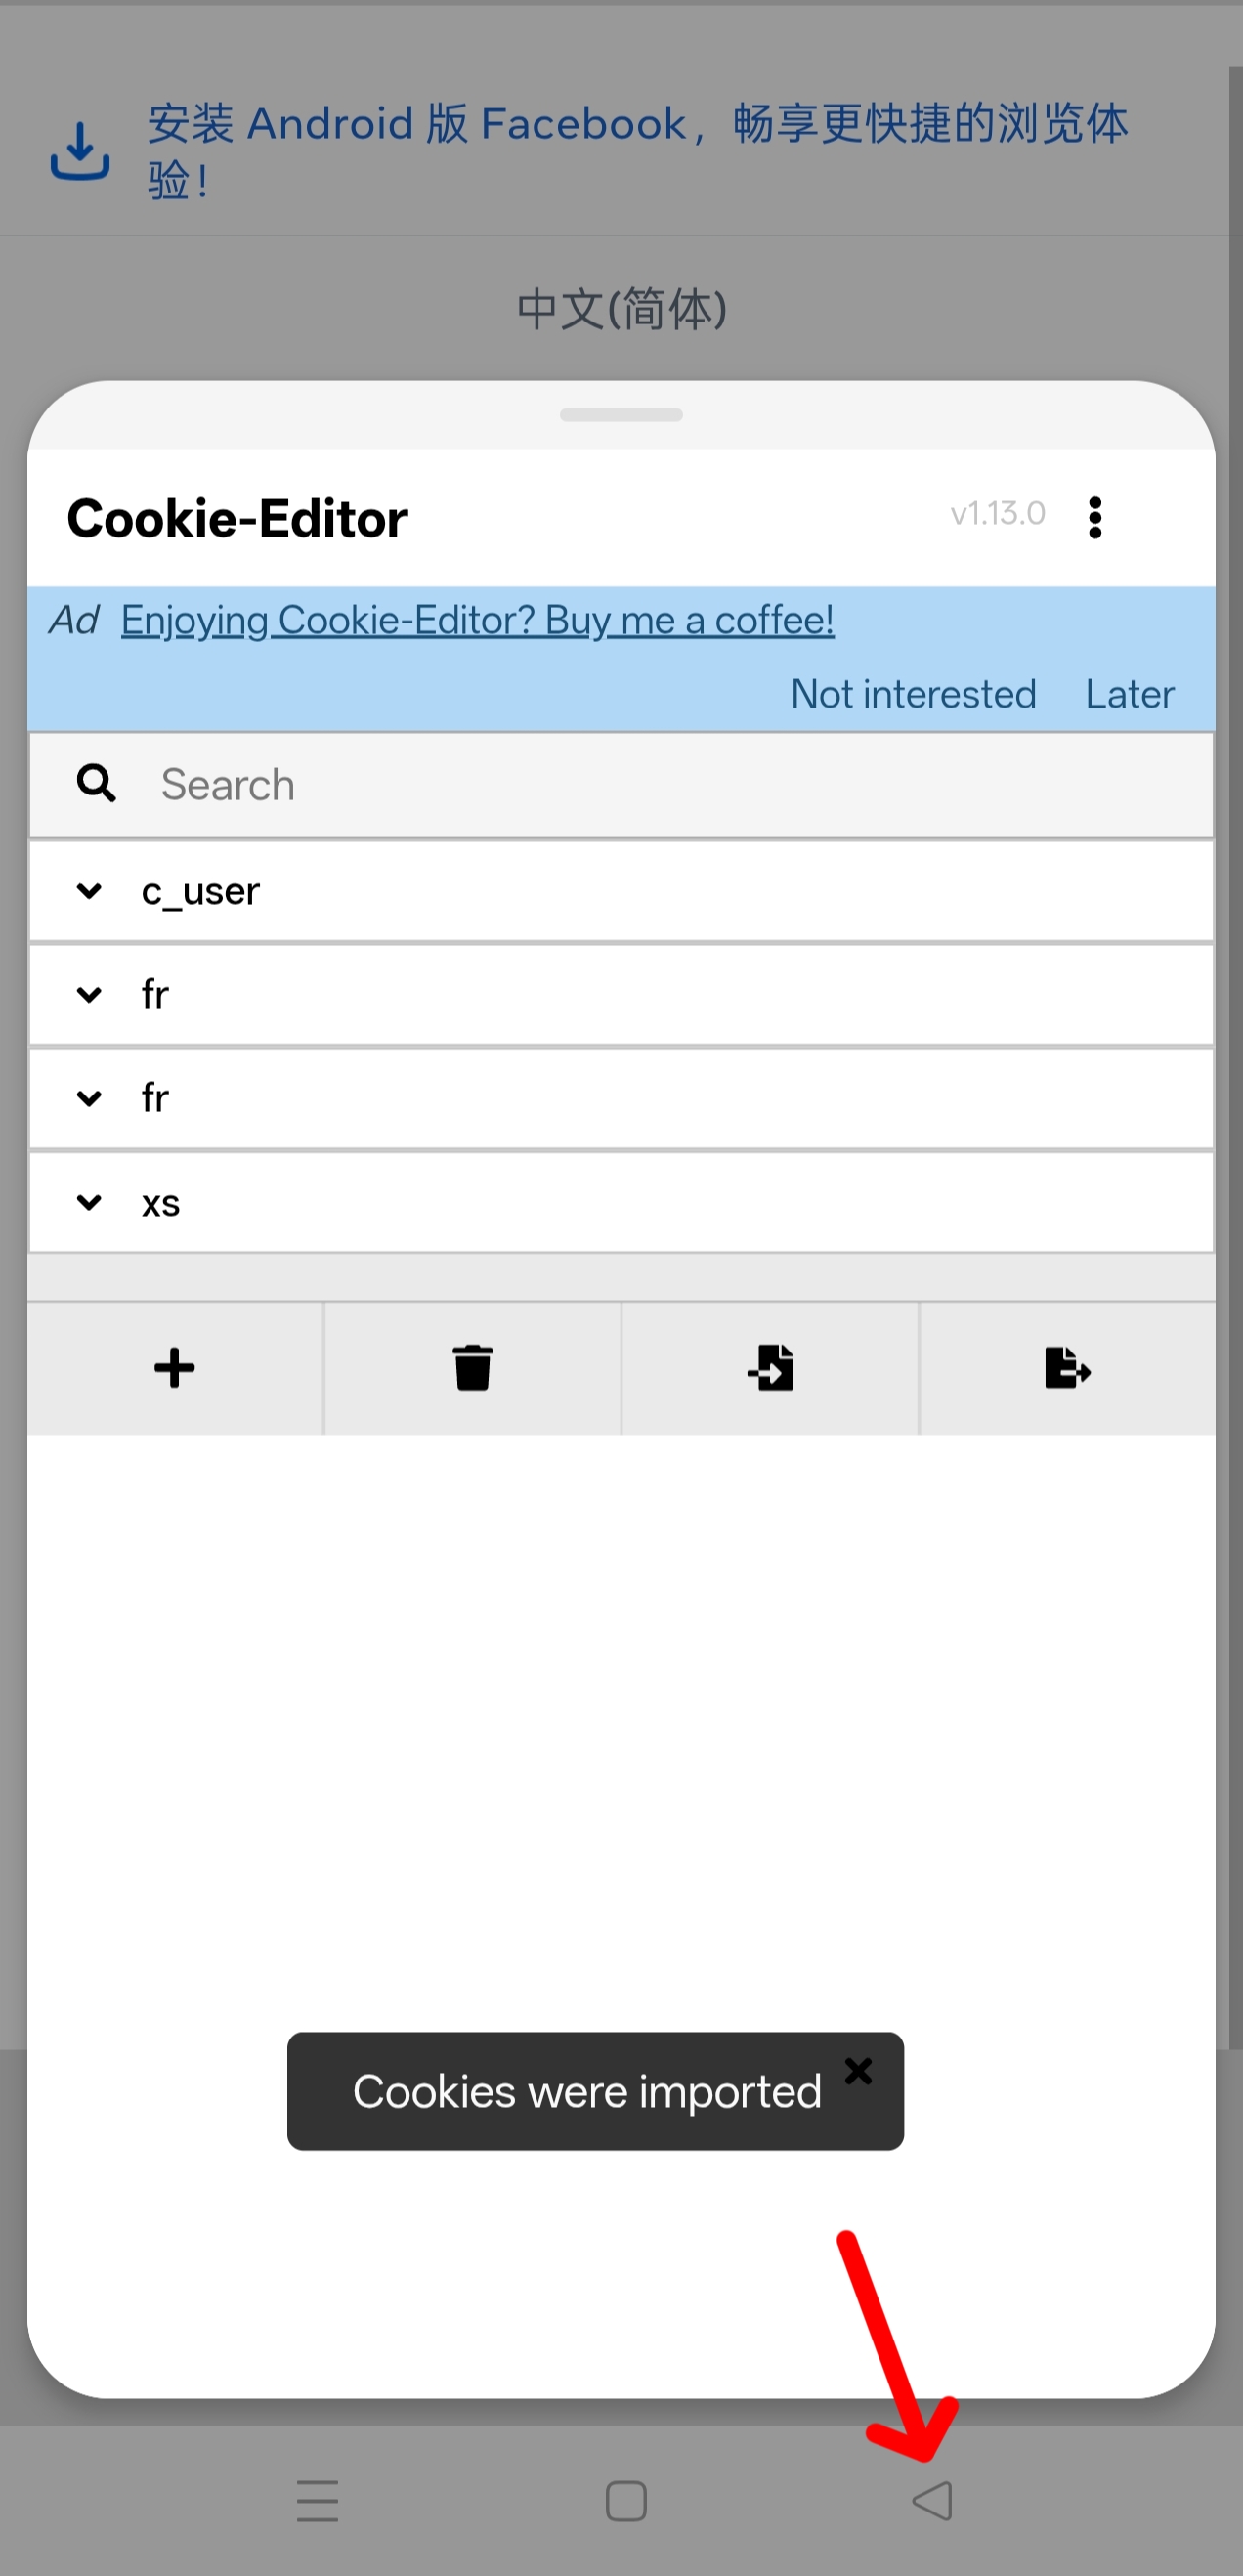
Task: Expand the xs cookie
Action: click(90, 1202)
